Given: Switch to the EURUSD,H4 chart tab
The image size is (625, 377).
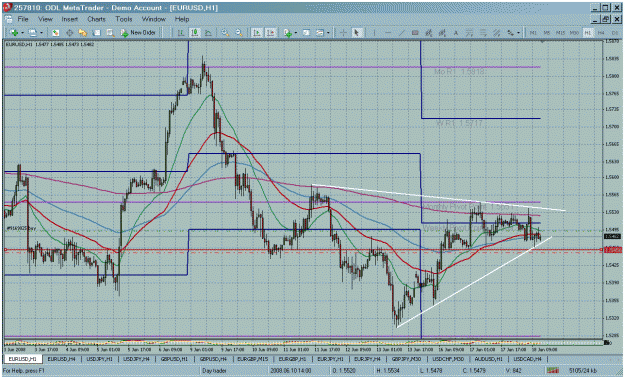Looking at the screenshot, I should click(x=62, y=359).
